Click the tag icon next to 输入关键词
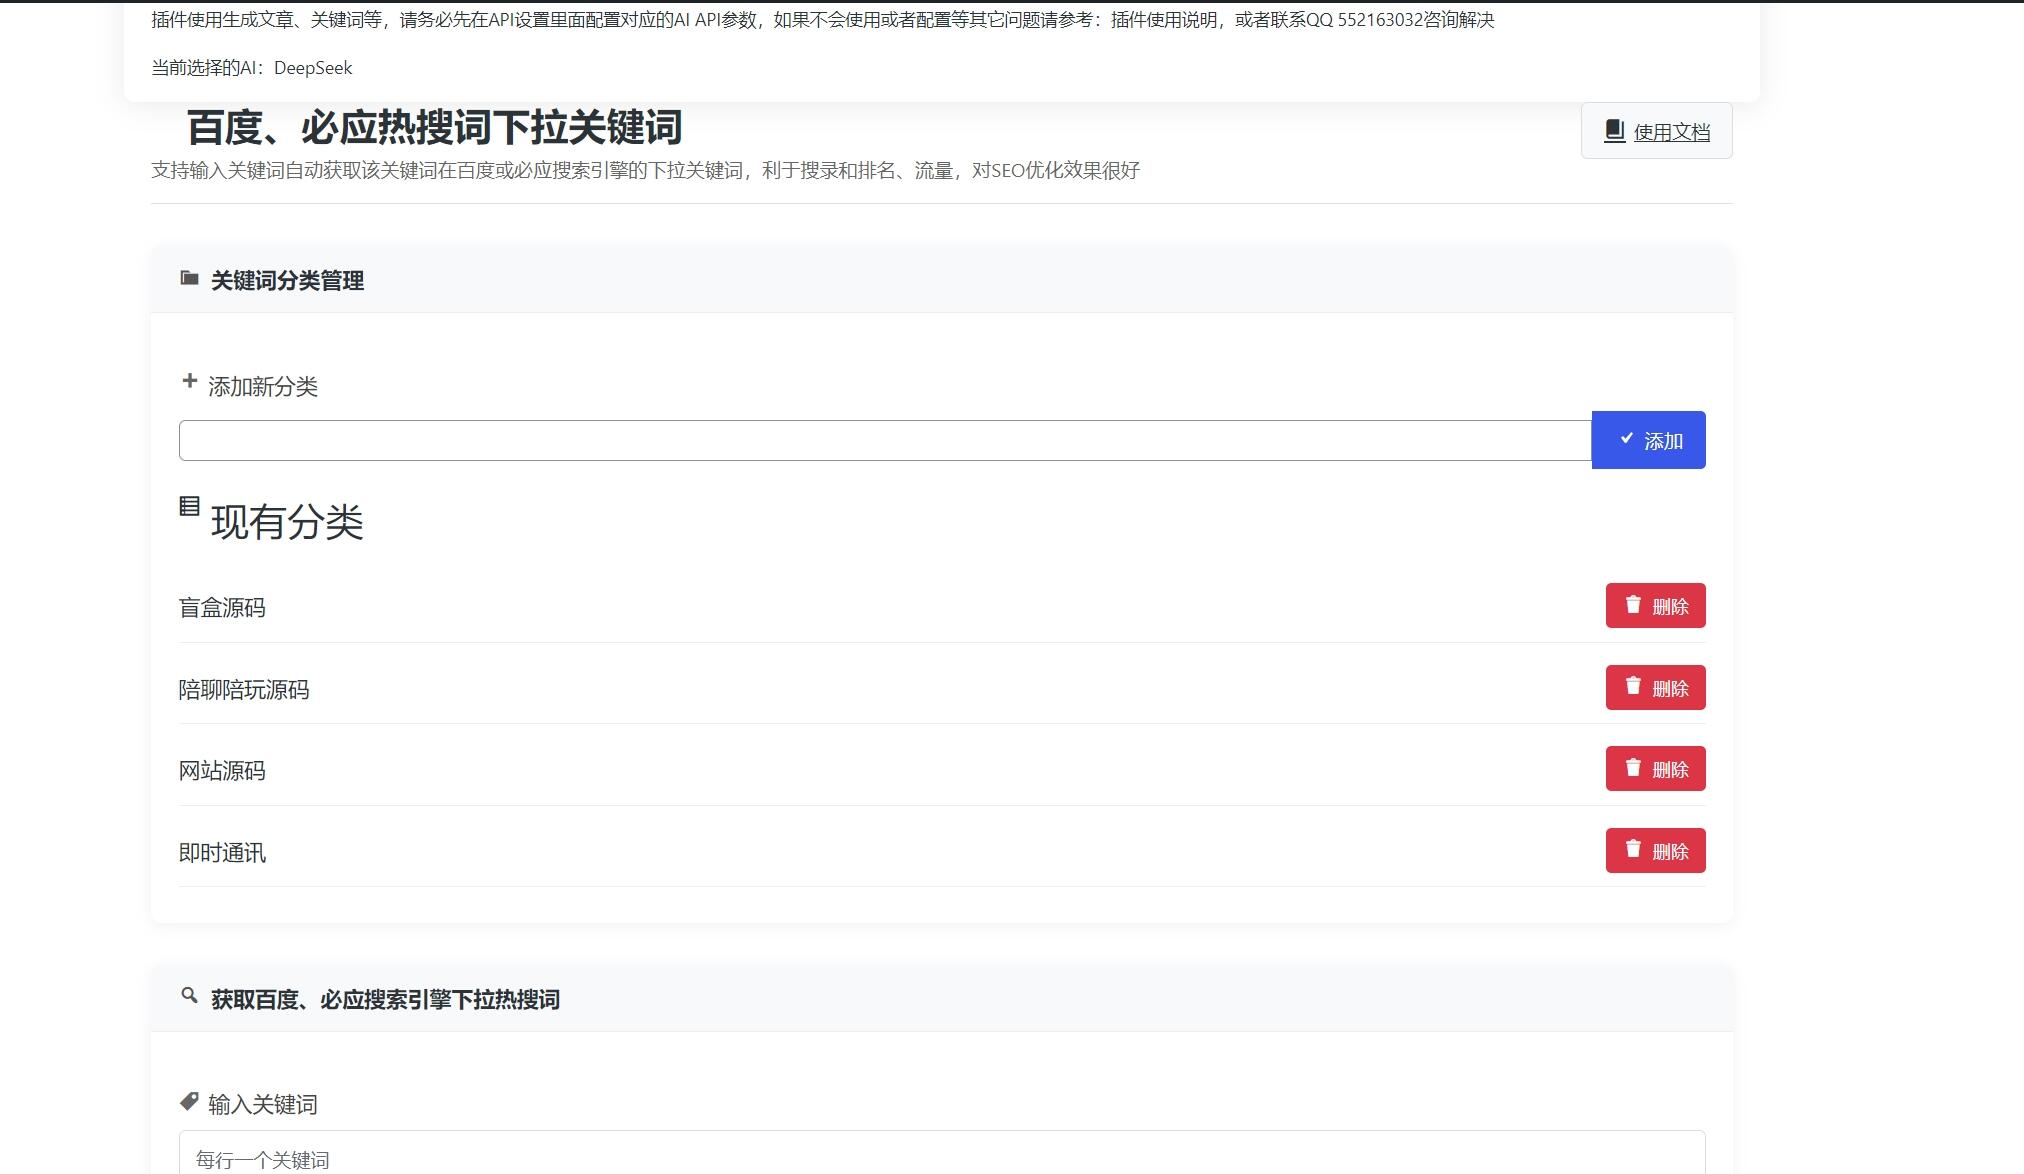2024x1174 pixels. tap(189, 1100)
